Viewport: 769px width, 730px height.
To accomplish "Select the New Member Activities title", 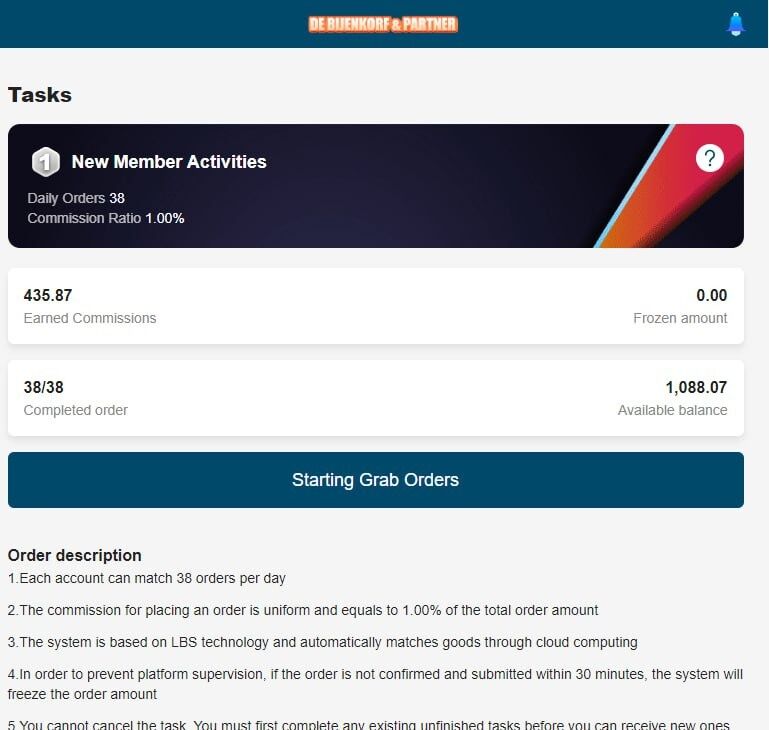I will pos(169,161).
